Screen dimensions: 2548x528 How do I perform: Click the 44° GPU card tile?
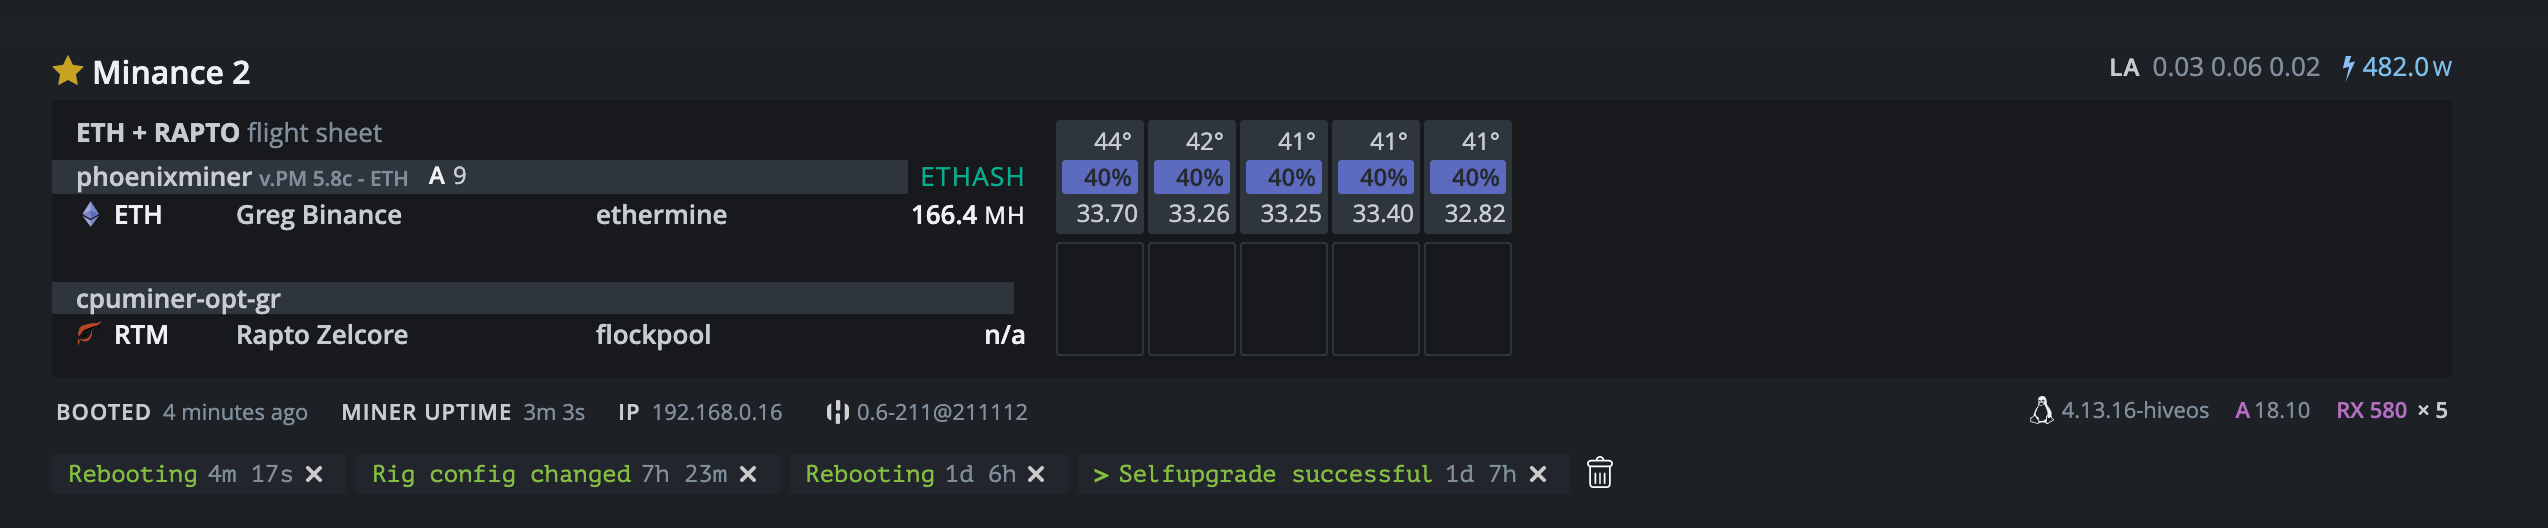pyautogui.click(x=1099, y=177)
